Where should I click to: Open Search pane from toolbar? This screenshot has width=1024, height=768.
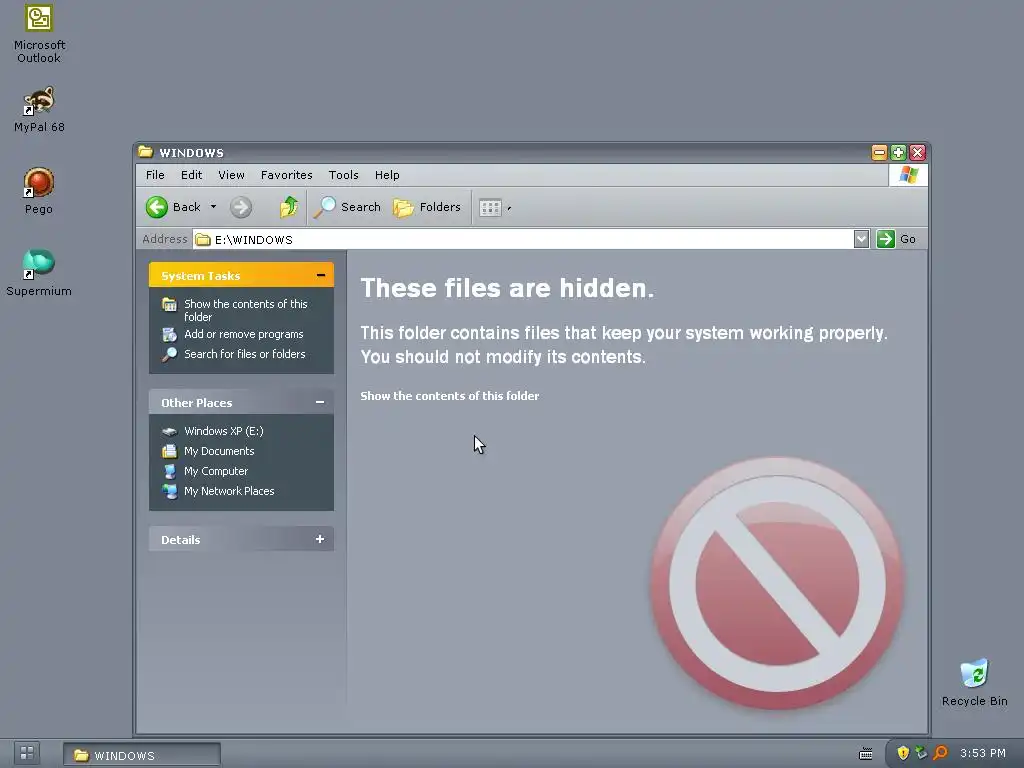coord(347,207)
